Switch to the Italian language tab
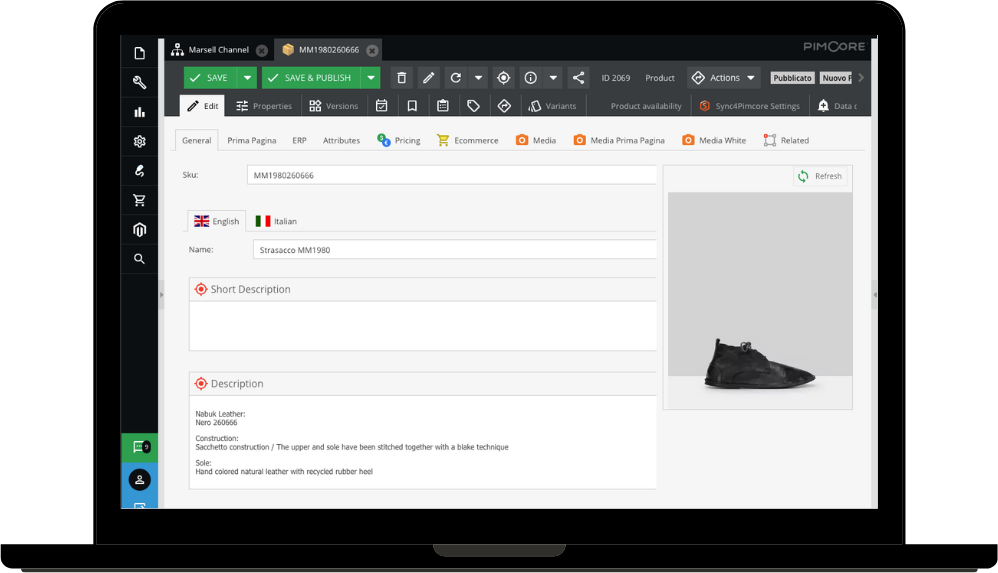Image resolution: width=998 pixels, height=573 pixels. coord(276,221)
